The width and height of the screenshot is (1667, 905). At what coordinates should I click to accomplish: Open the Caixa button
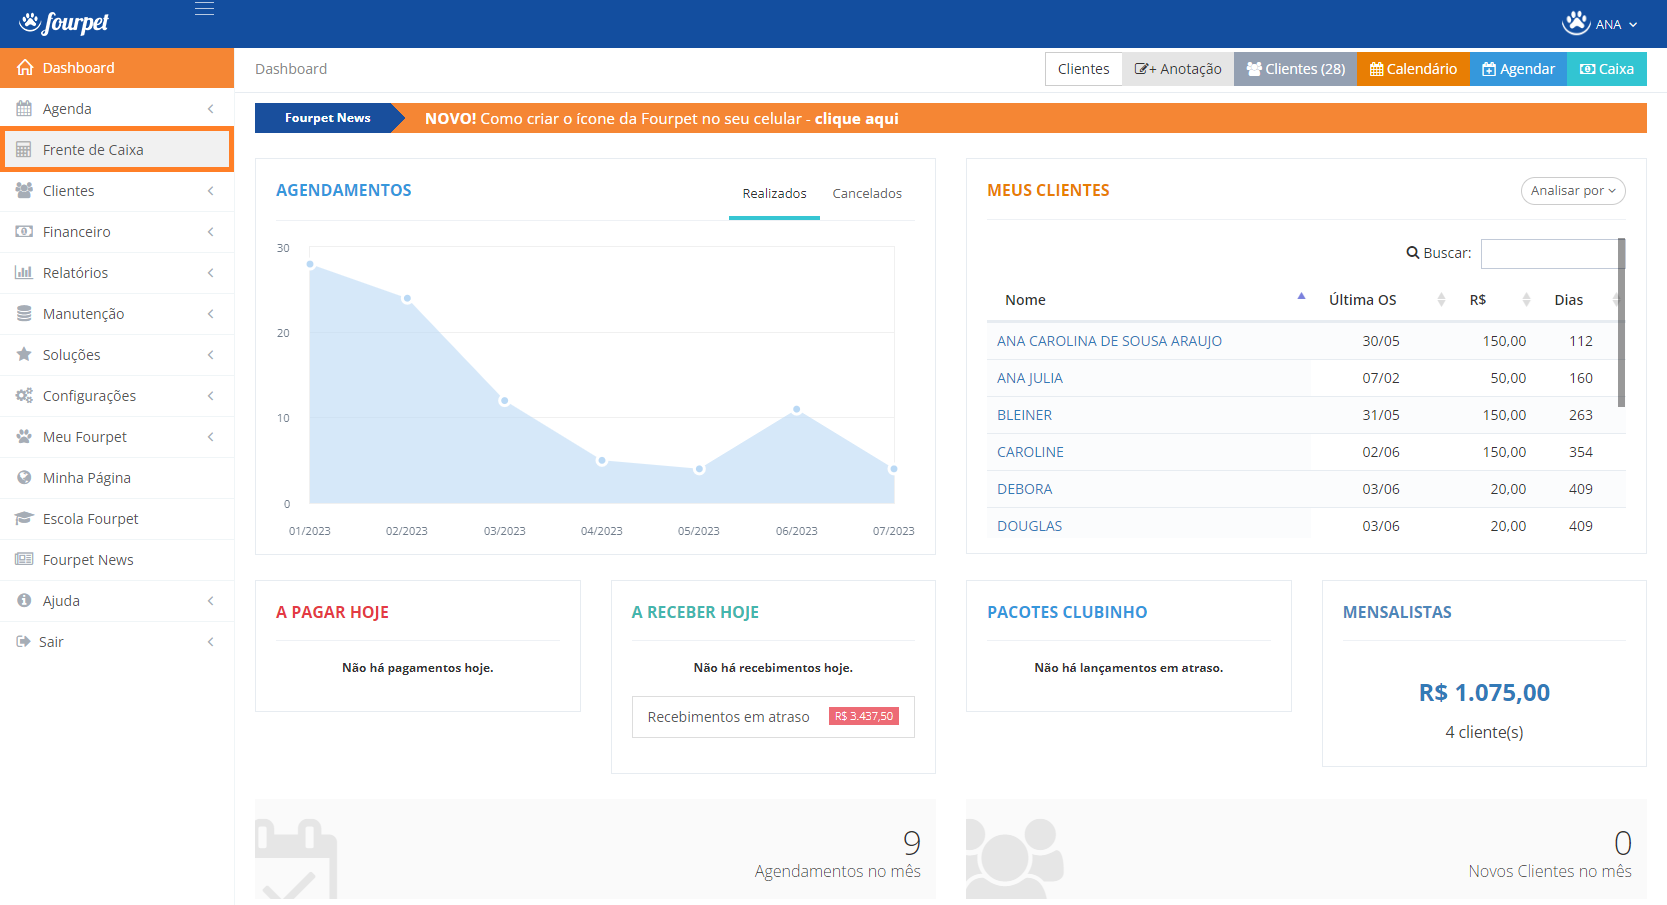(1607, 69)
